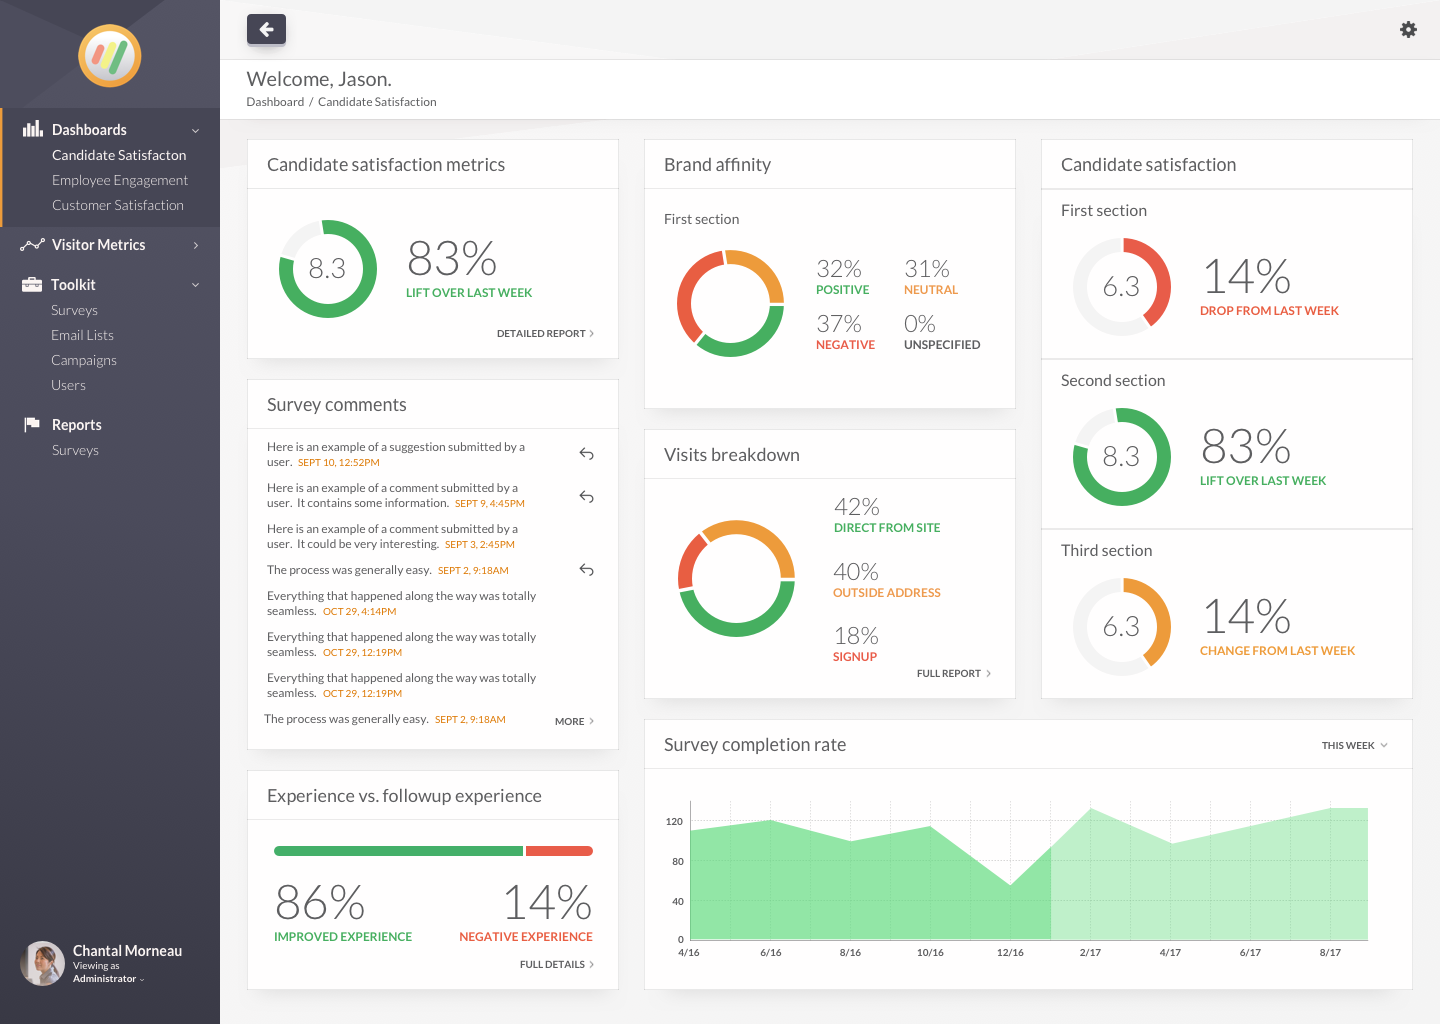The height and width of the screenshot is (1024, 1440).
Task: Open Surveys under Toolkit
Action: pyautogui.click(x=74, y=310)
